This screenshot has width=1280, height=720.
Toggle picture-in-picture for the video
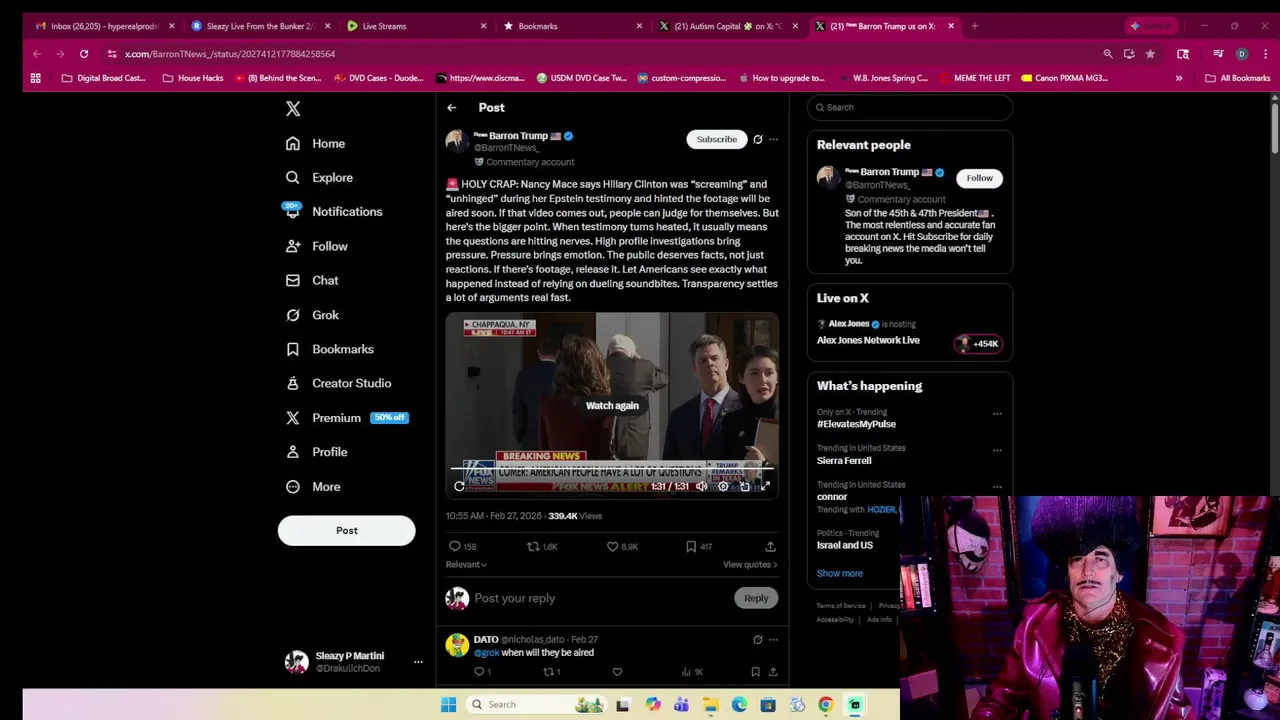pyautogui.click(x=744, y=487)
